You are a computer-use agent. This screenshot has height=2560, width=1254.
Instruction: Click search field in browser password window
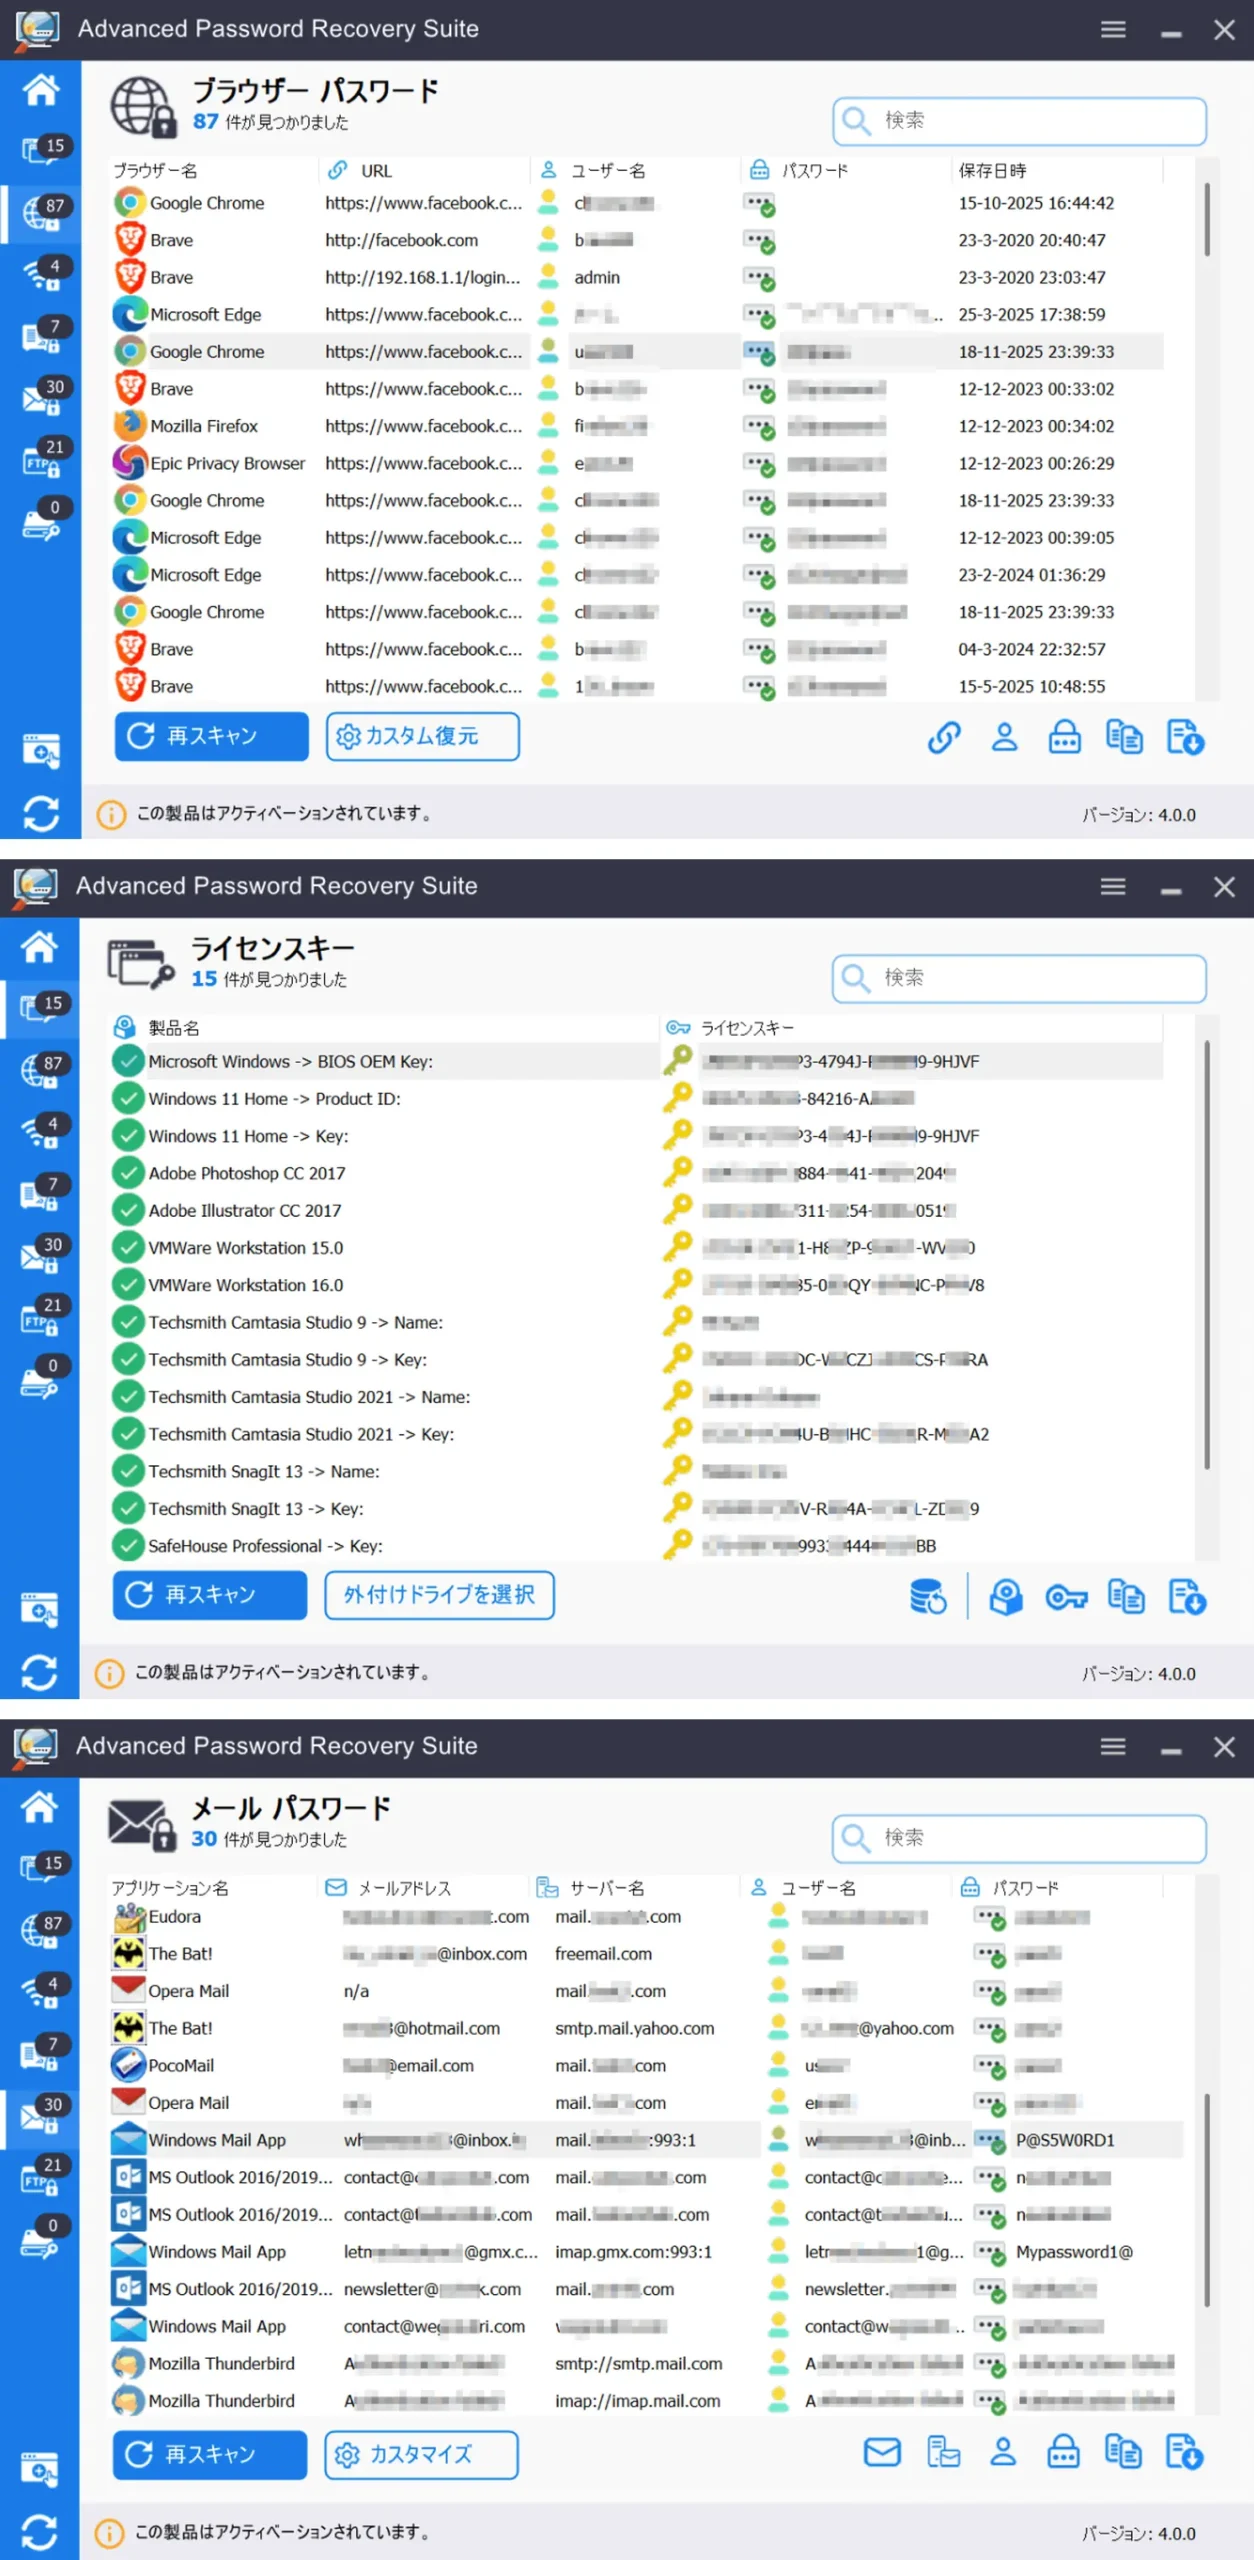[x=1019, y=121]
